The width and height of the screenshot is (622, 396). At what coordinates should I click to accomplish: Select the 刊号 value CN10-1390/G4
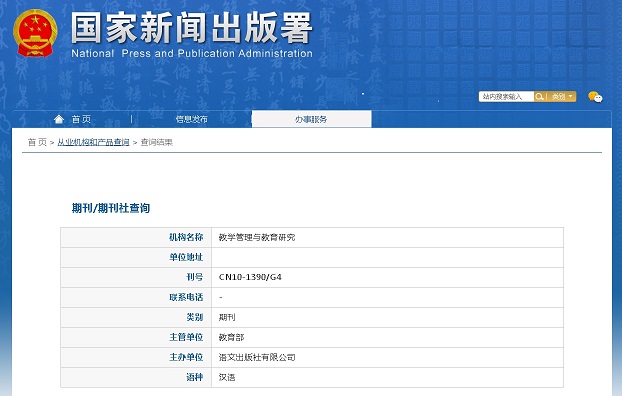(250, 277)
